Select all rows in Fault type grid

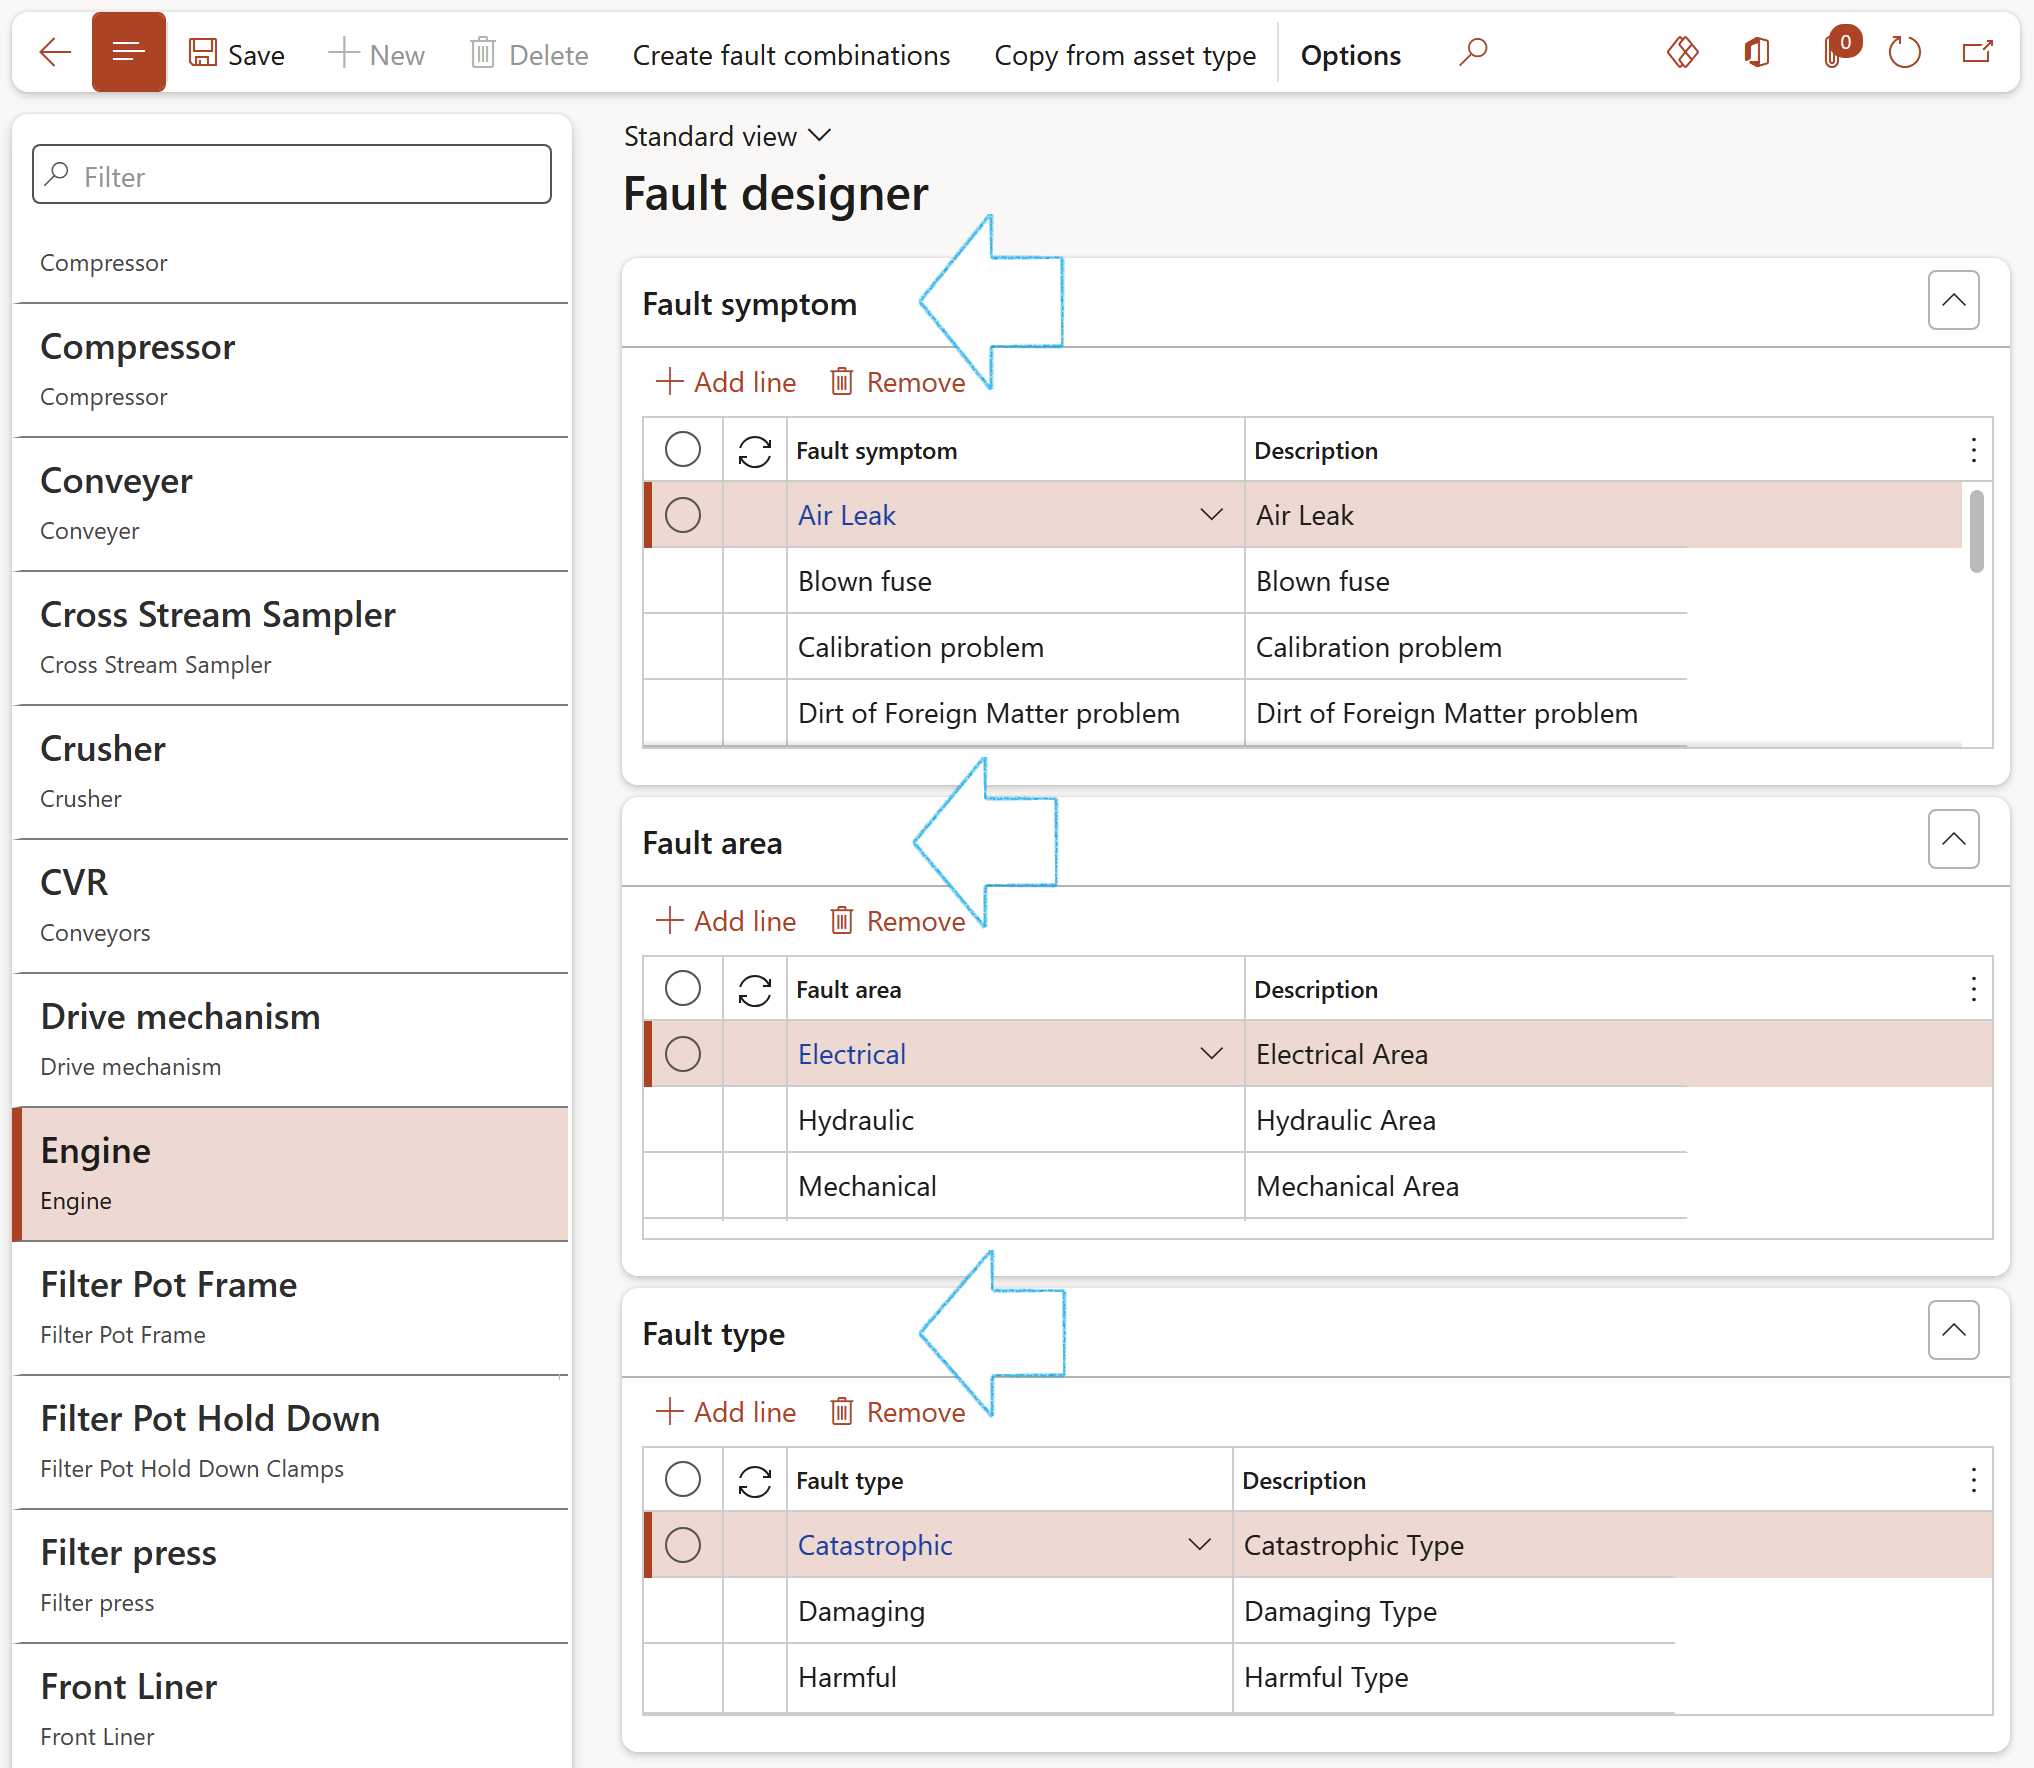click(683, 1479)
